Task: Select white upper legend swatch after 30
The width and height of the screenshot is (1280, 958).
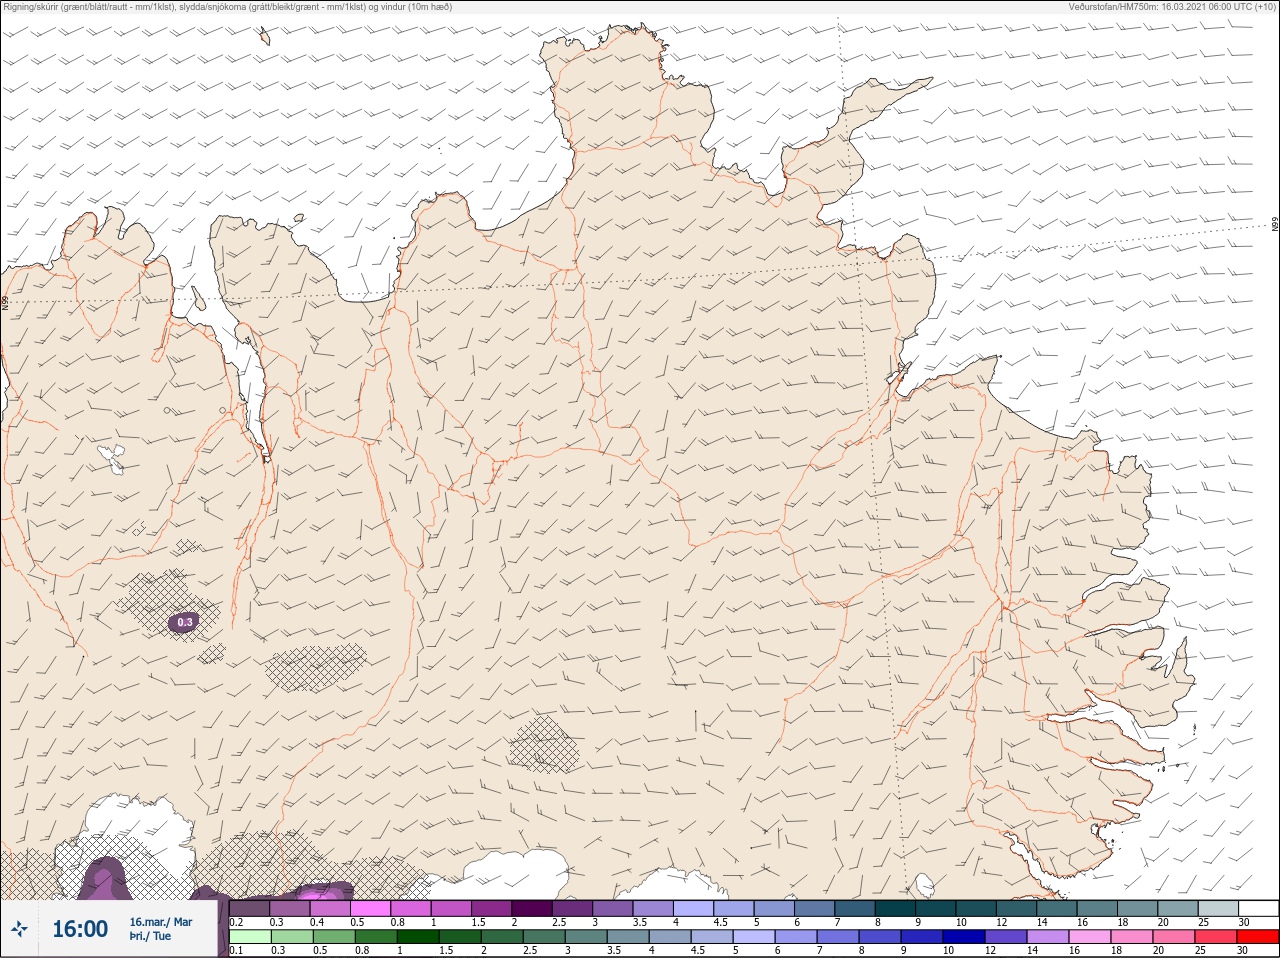Action: click(1259, 908)
